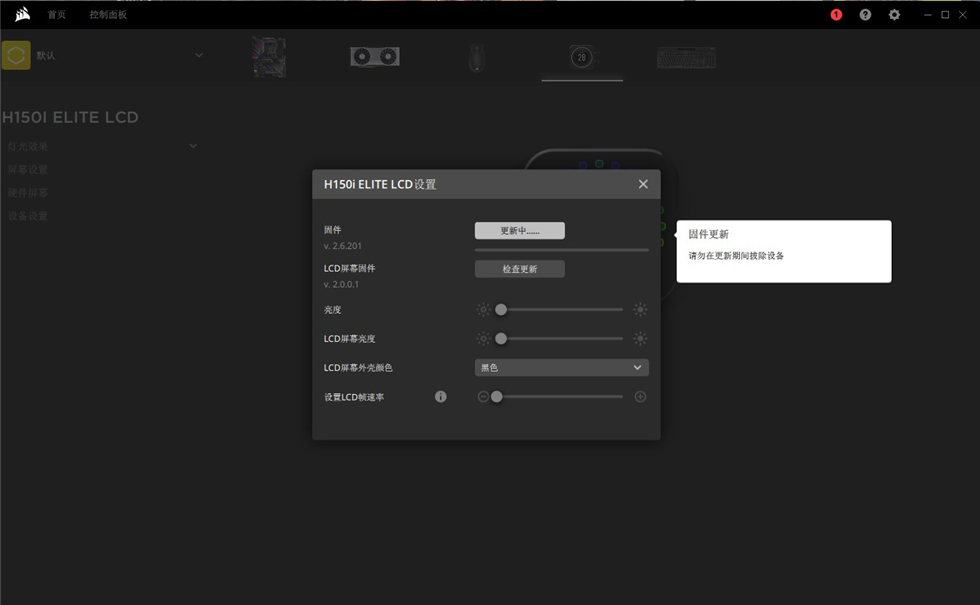Click the 检查更新 button for LCD firmware
980x605 pixels.
point(519,269)
